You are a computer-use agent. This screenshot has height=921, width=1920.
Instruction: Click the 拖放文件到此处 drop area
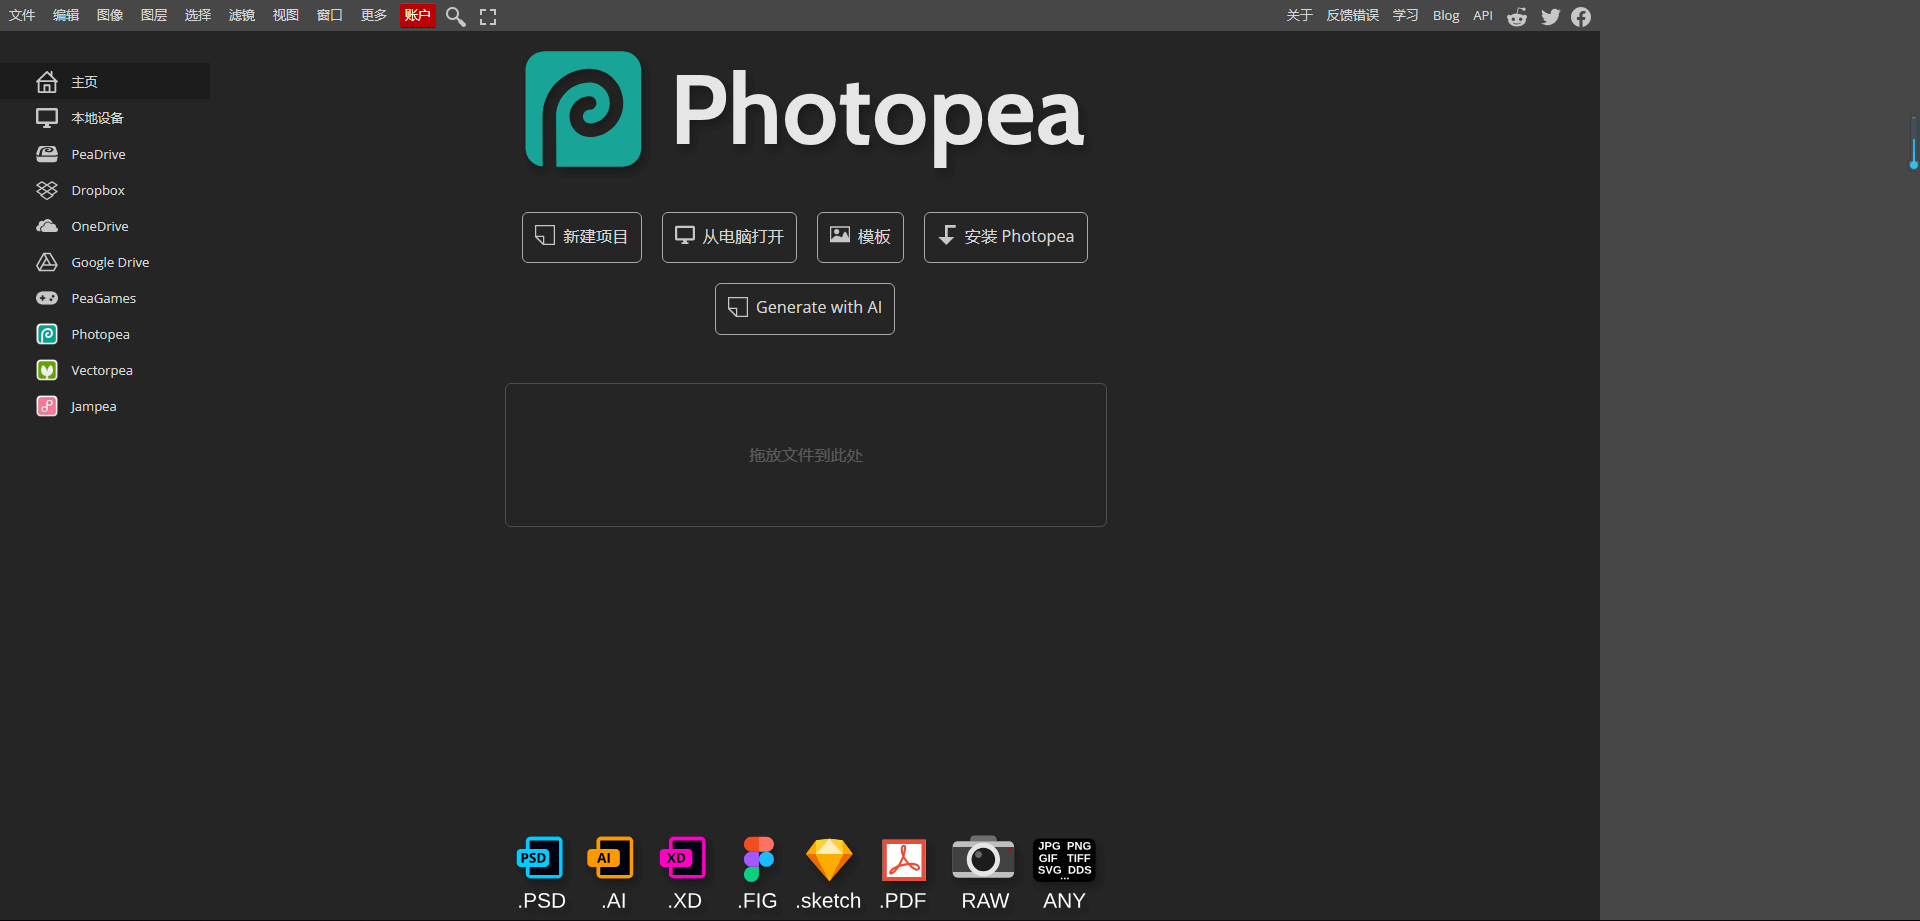[805, 455]
